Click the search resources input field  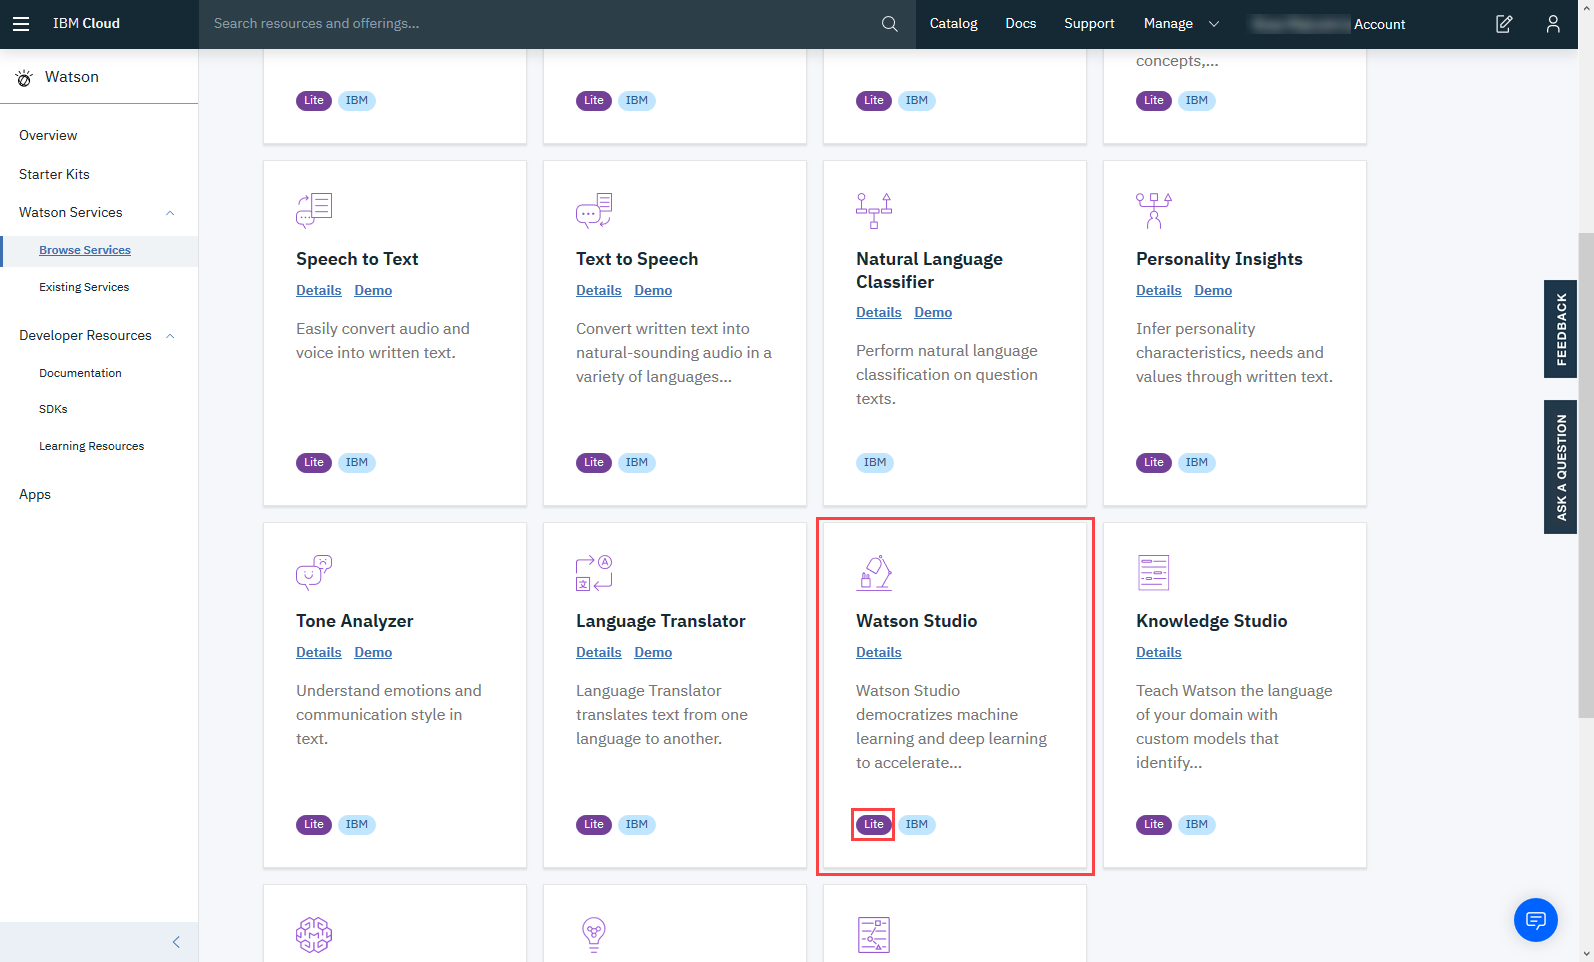click(540, 24)
